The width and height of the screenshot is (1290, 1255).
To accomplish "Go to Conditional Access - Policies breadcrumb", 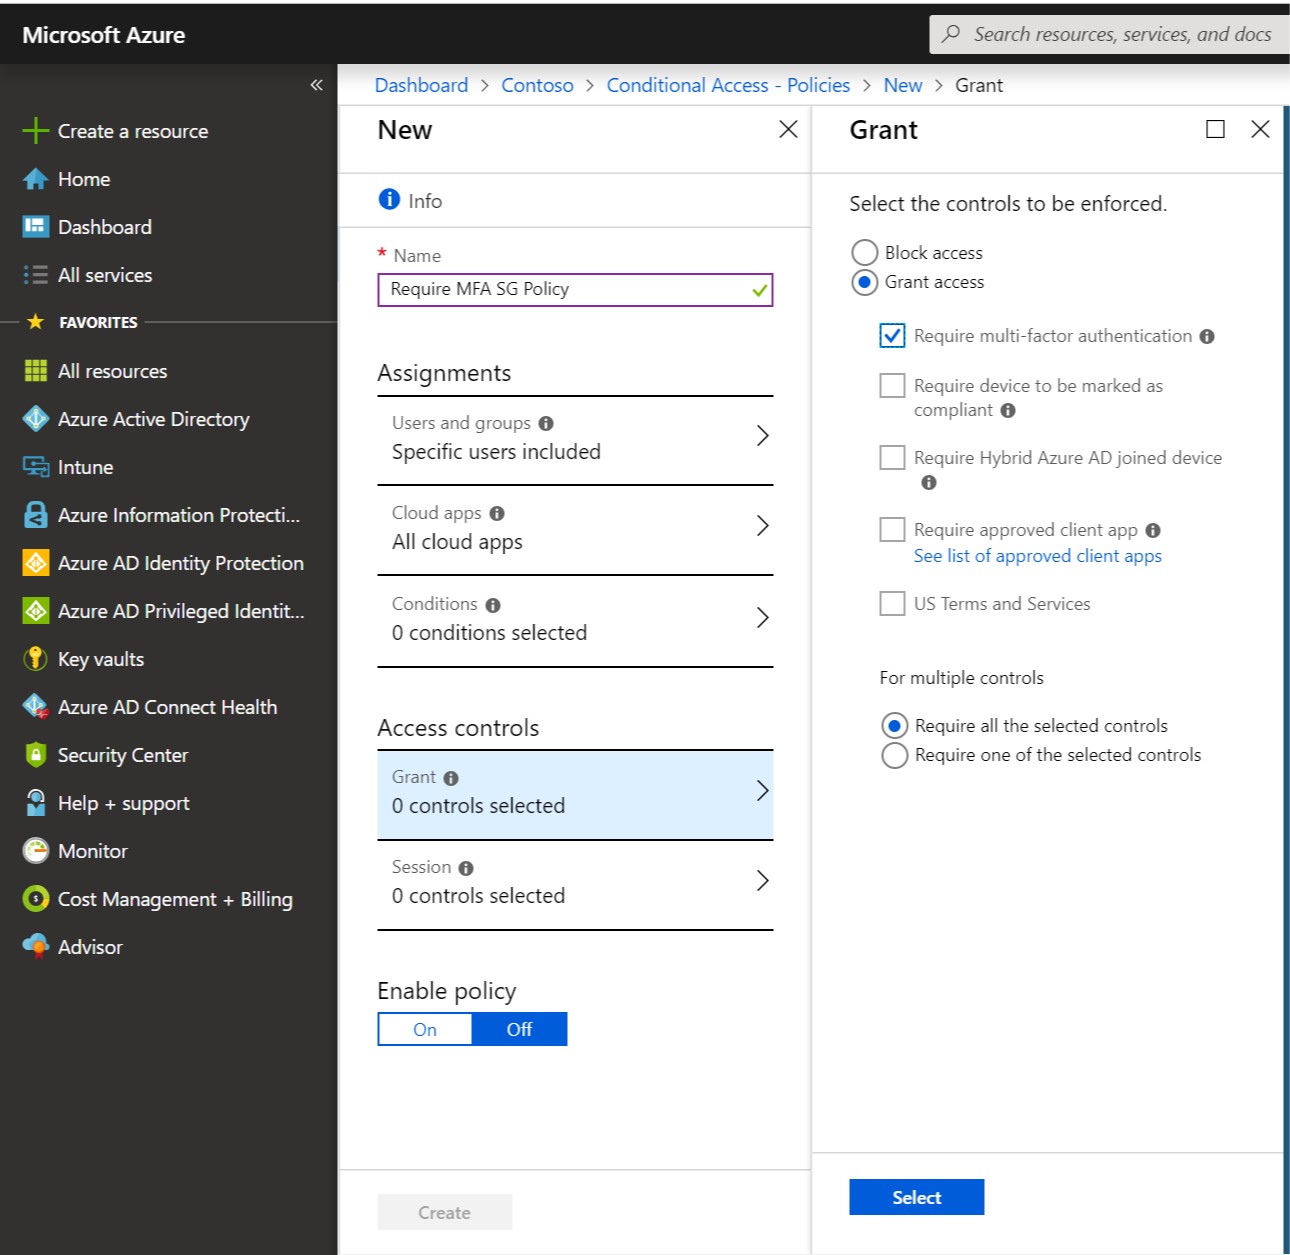I will coord(728,85).
